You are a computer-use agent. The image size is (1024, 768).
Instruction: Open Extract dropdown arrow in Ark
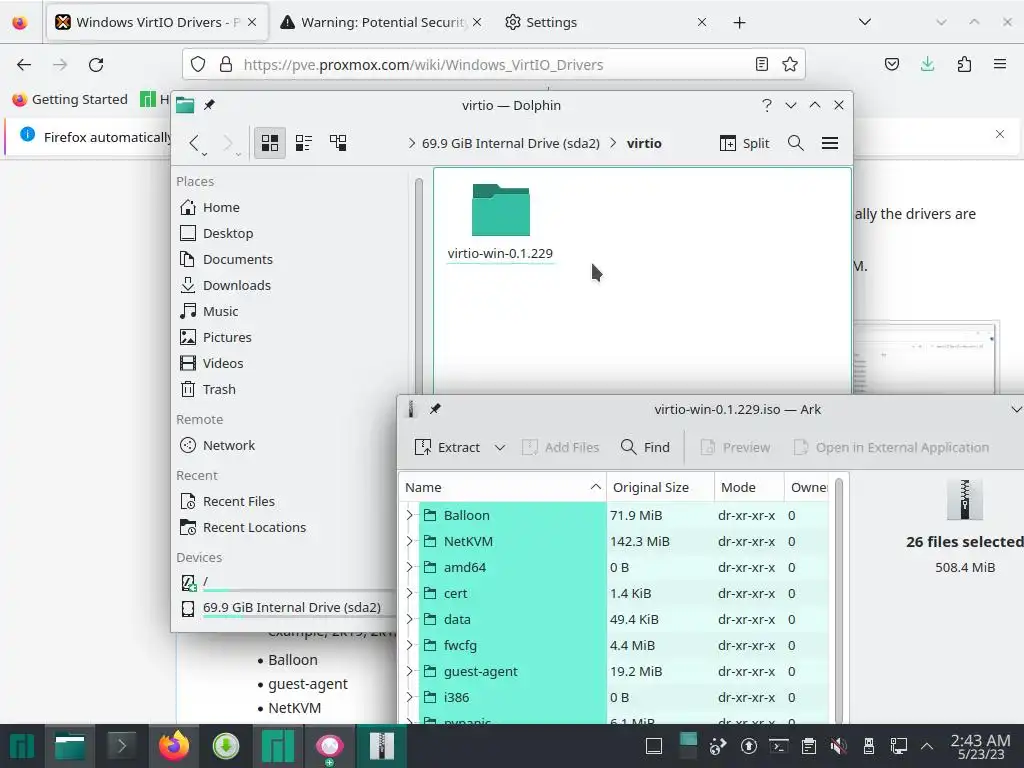point(500,447)
